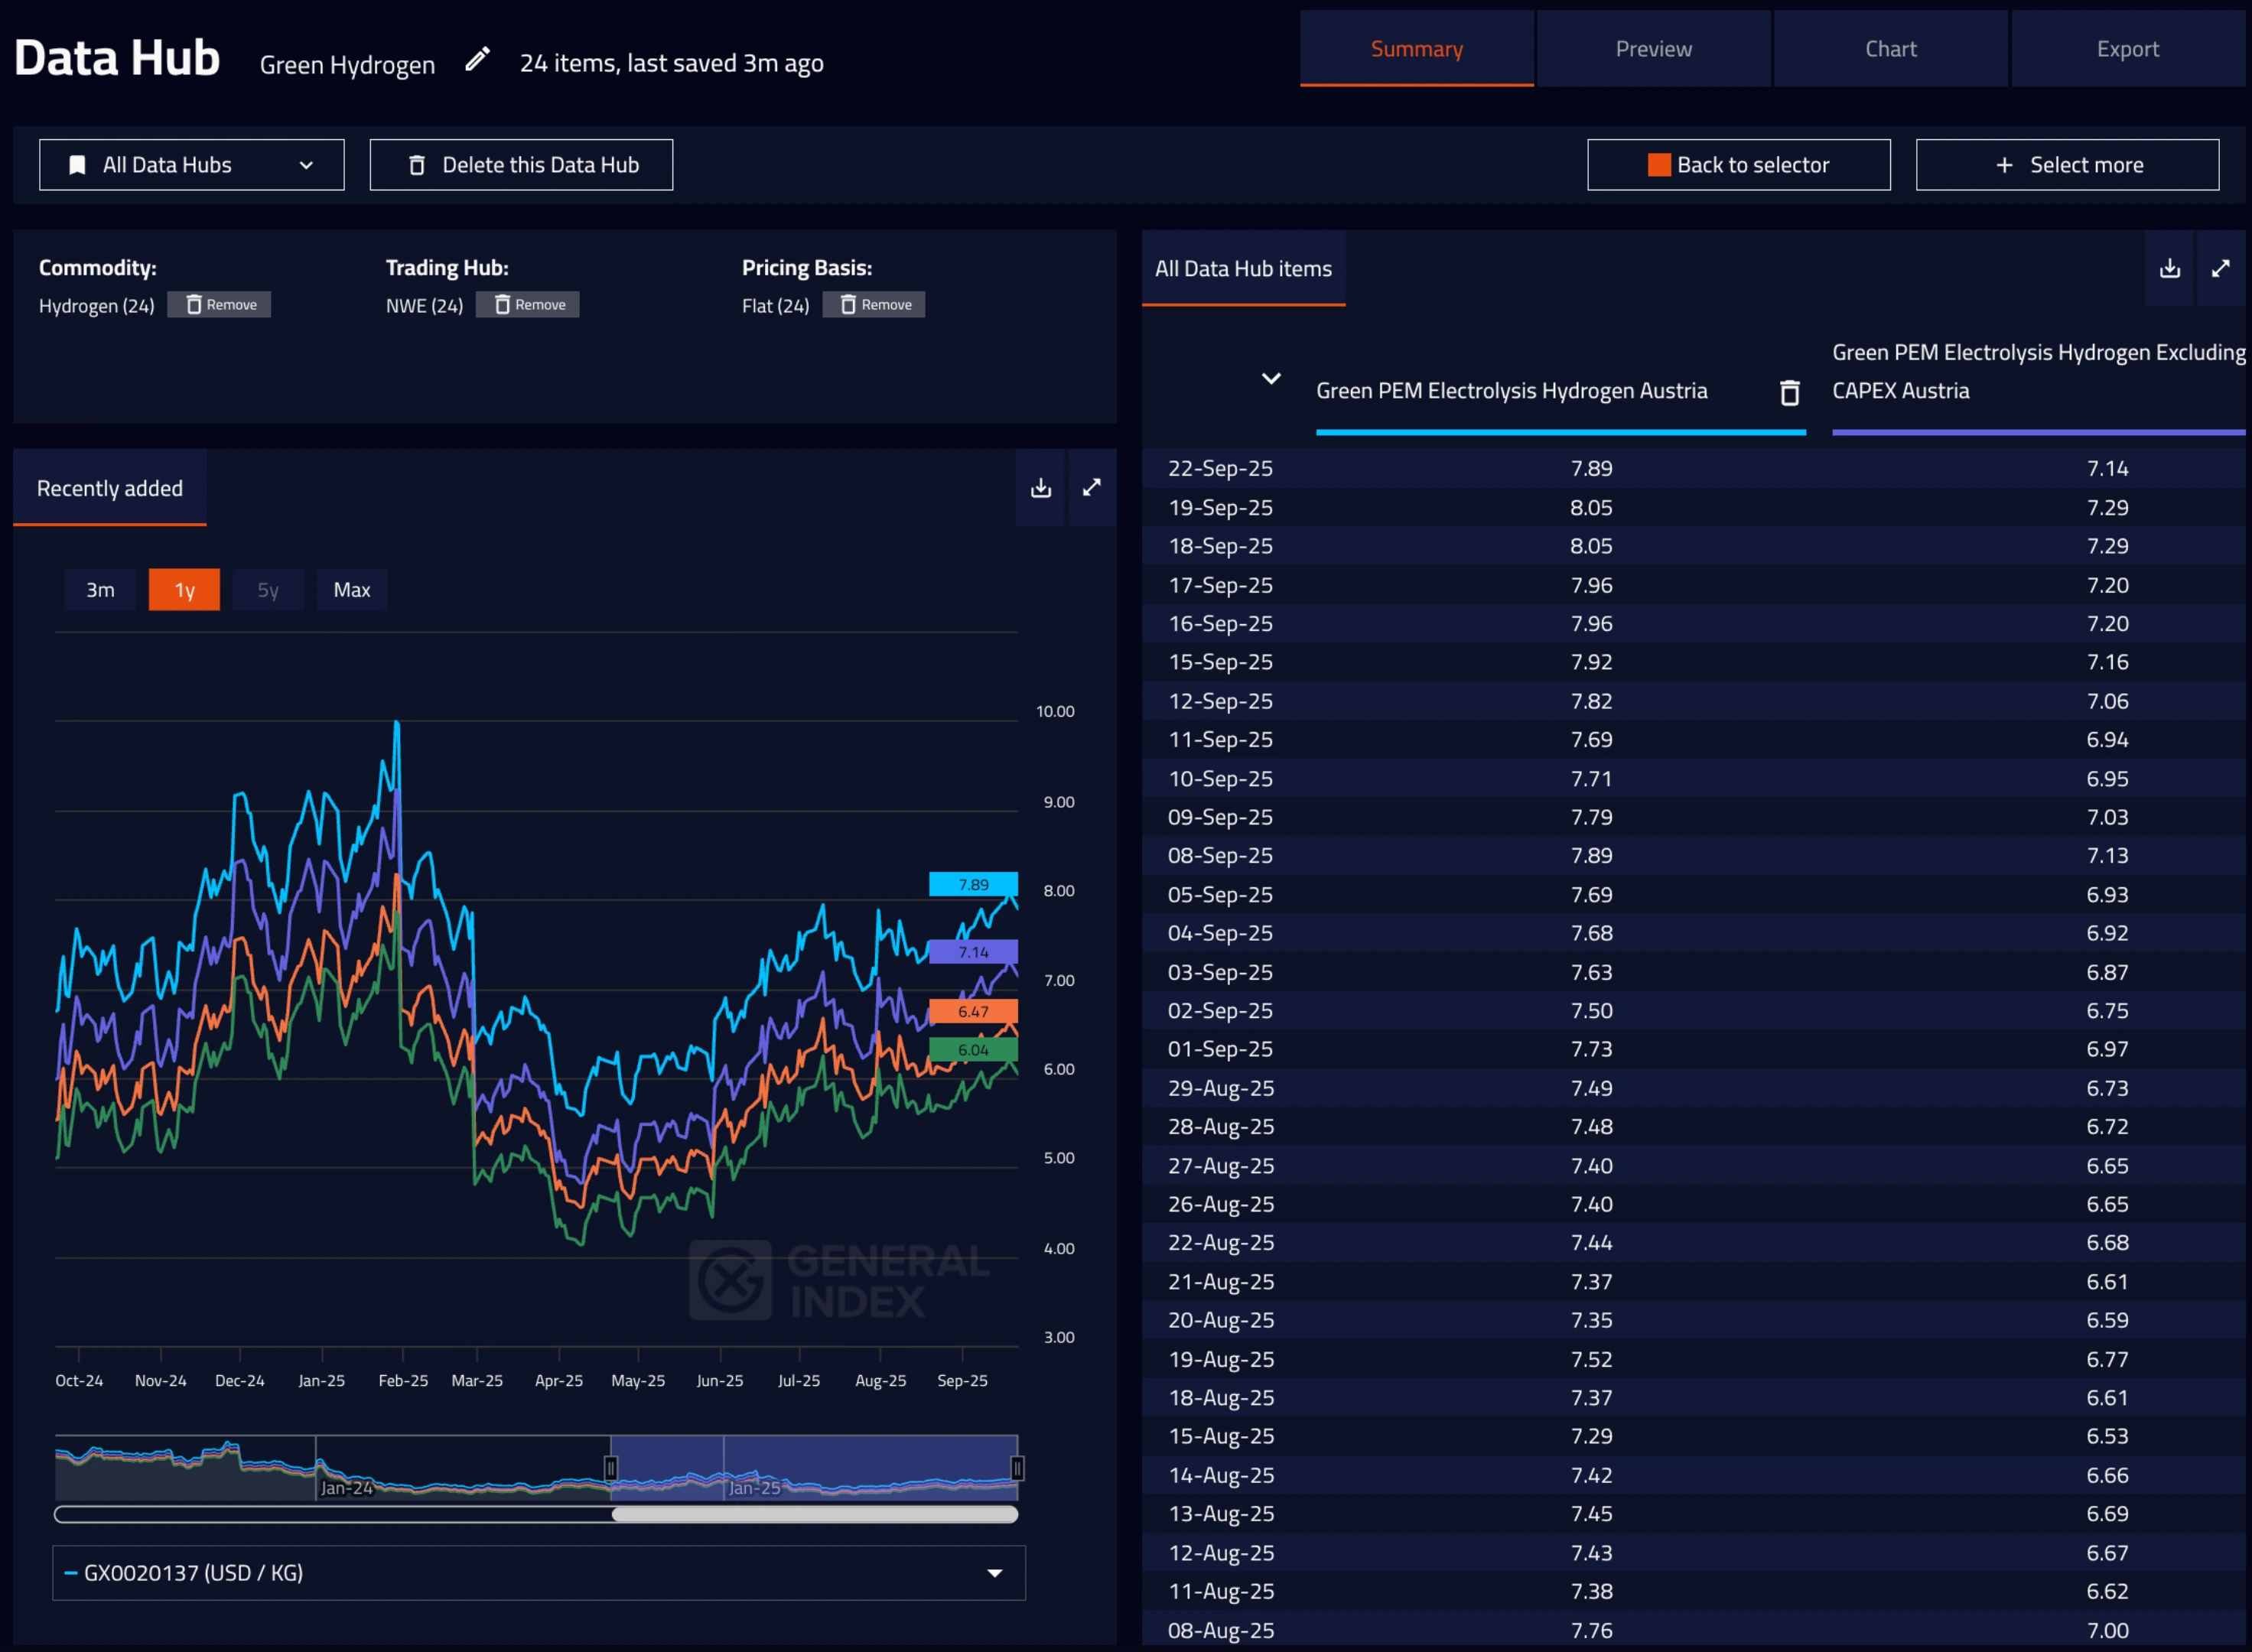Expand All Data Hub items table fullscreen
The height and width of the screenshot is (1652, 2252).
pos(2220,268)
